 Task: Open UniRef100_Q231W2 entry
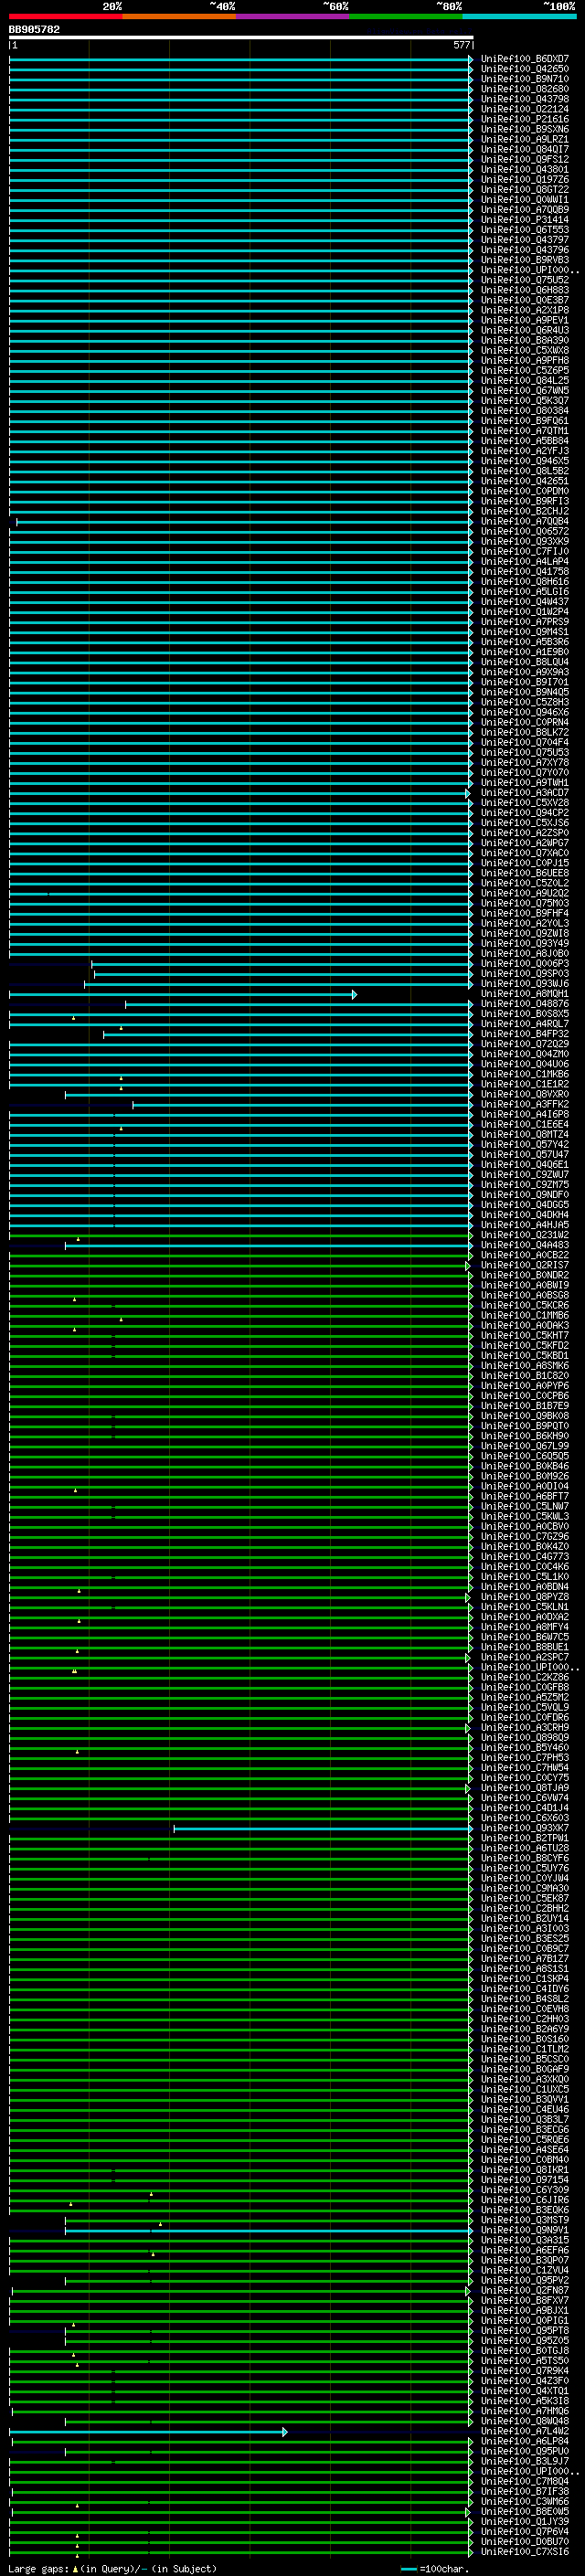pyautogui.click(x=525, y=1236)
